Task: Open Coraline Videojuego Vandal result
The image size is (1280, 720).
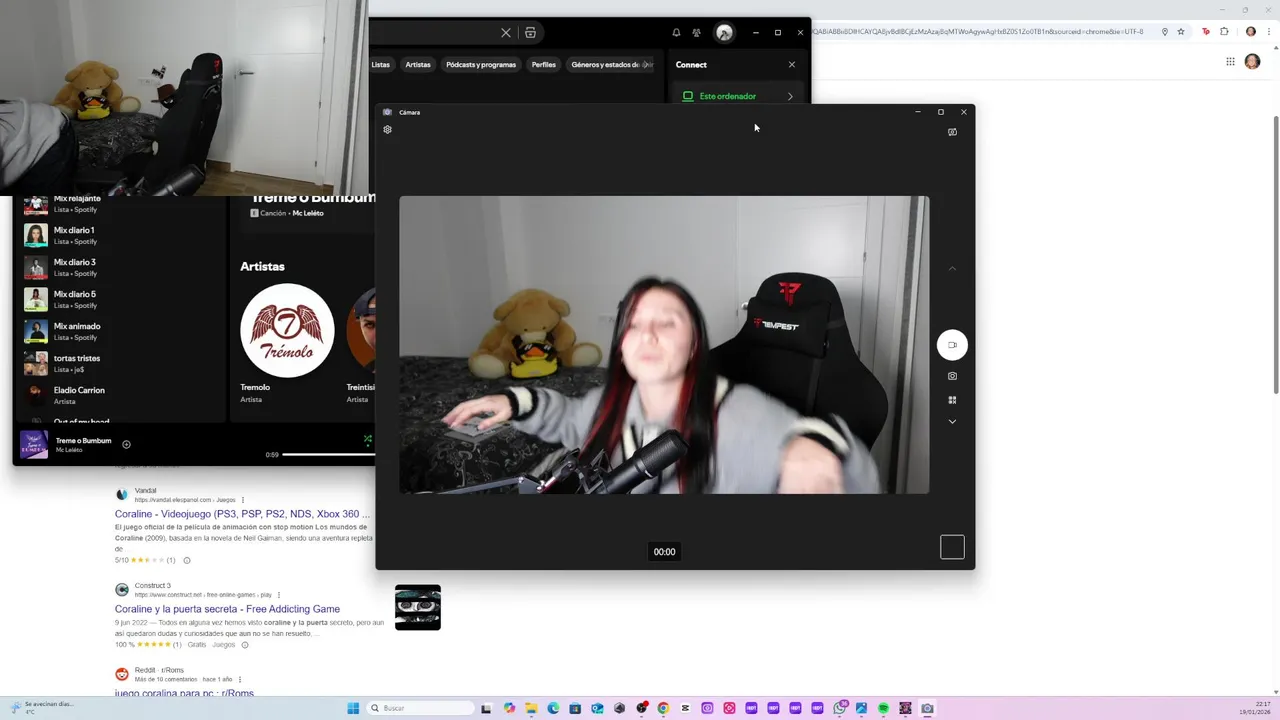Action: tap(242, 514)
